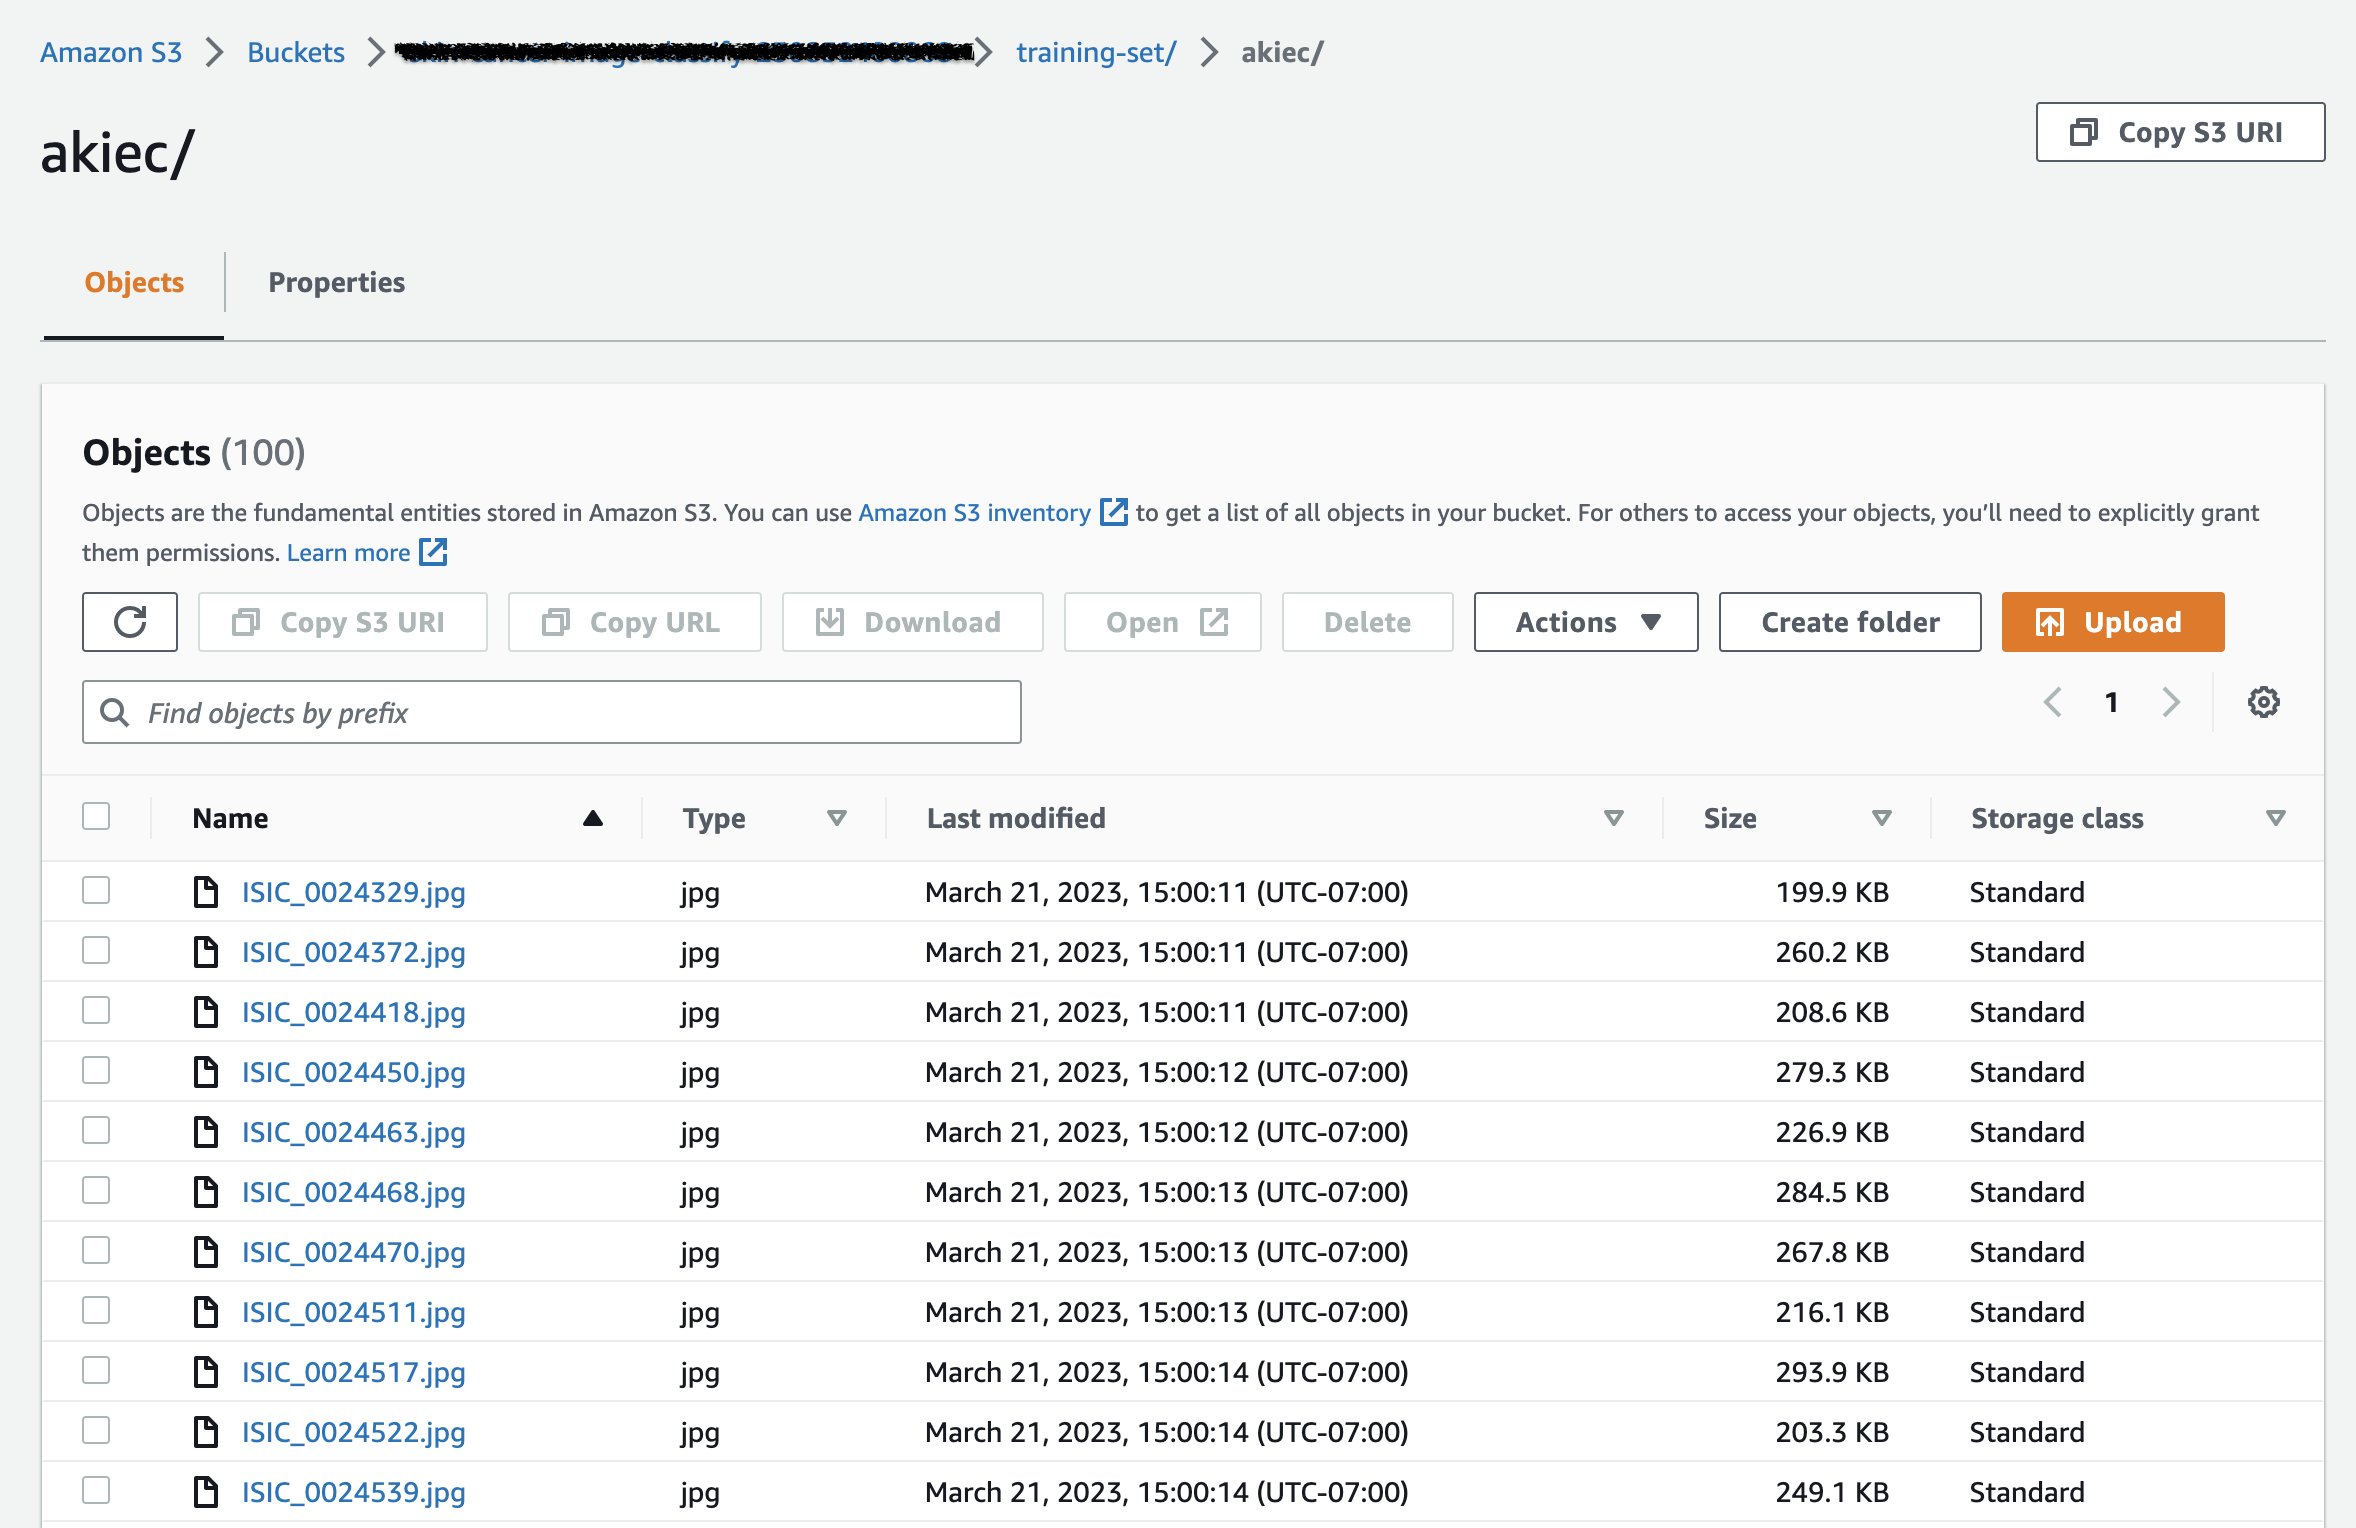
Task: Select checkbox for ISIC_0024418.jpg
Action: [x=96, y=1010]
